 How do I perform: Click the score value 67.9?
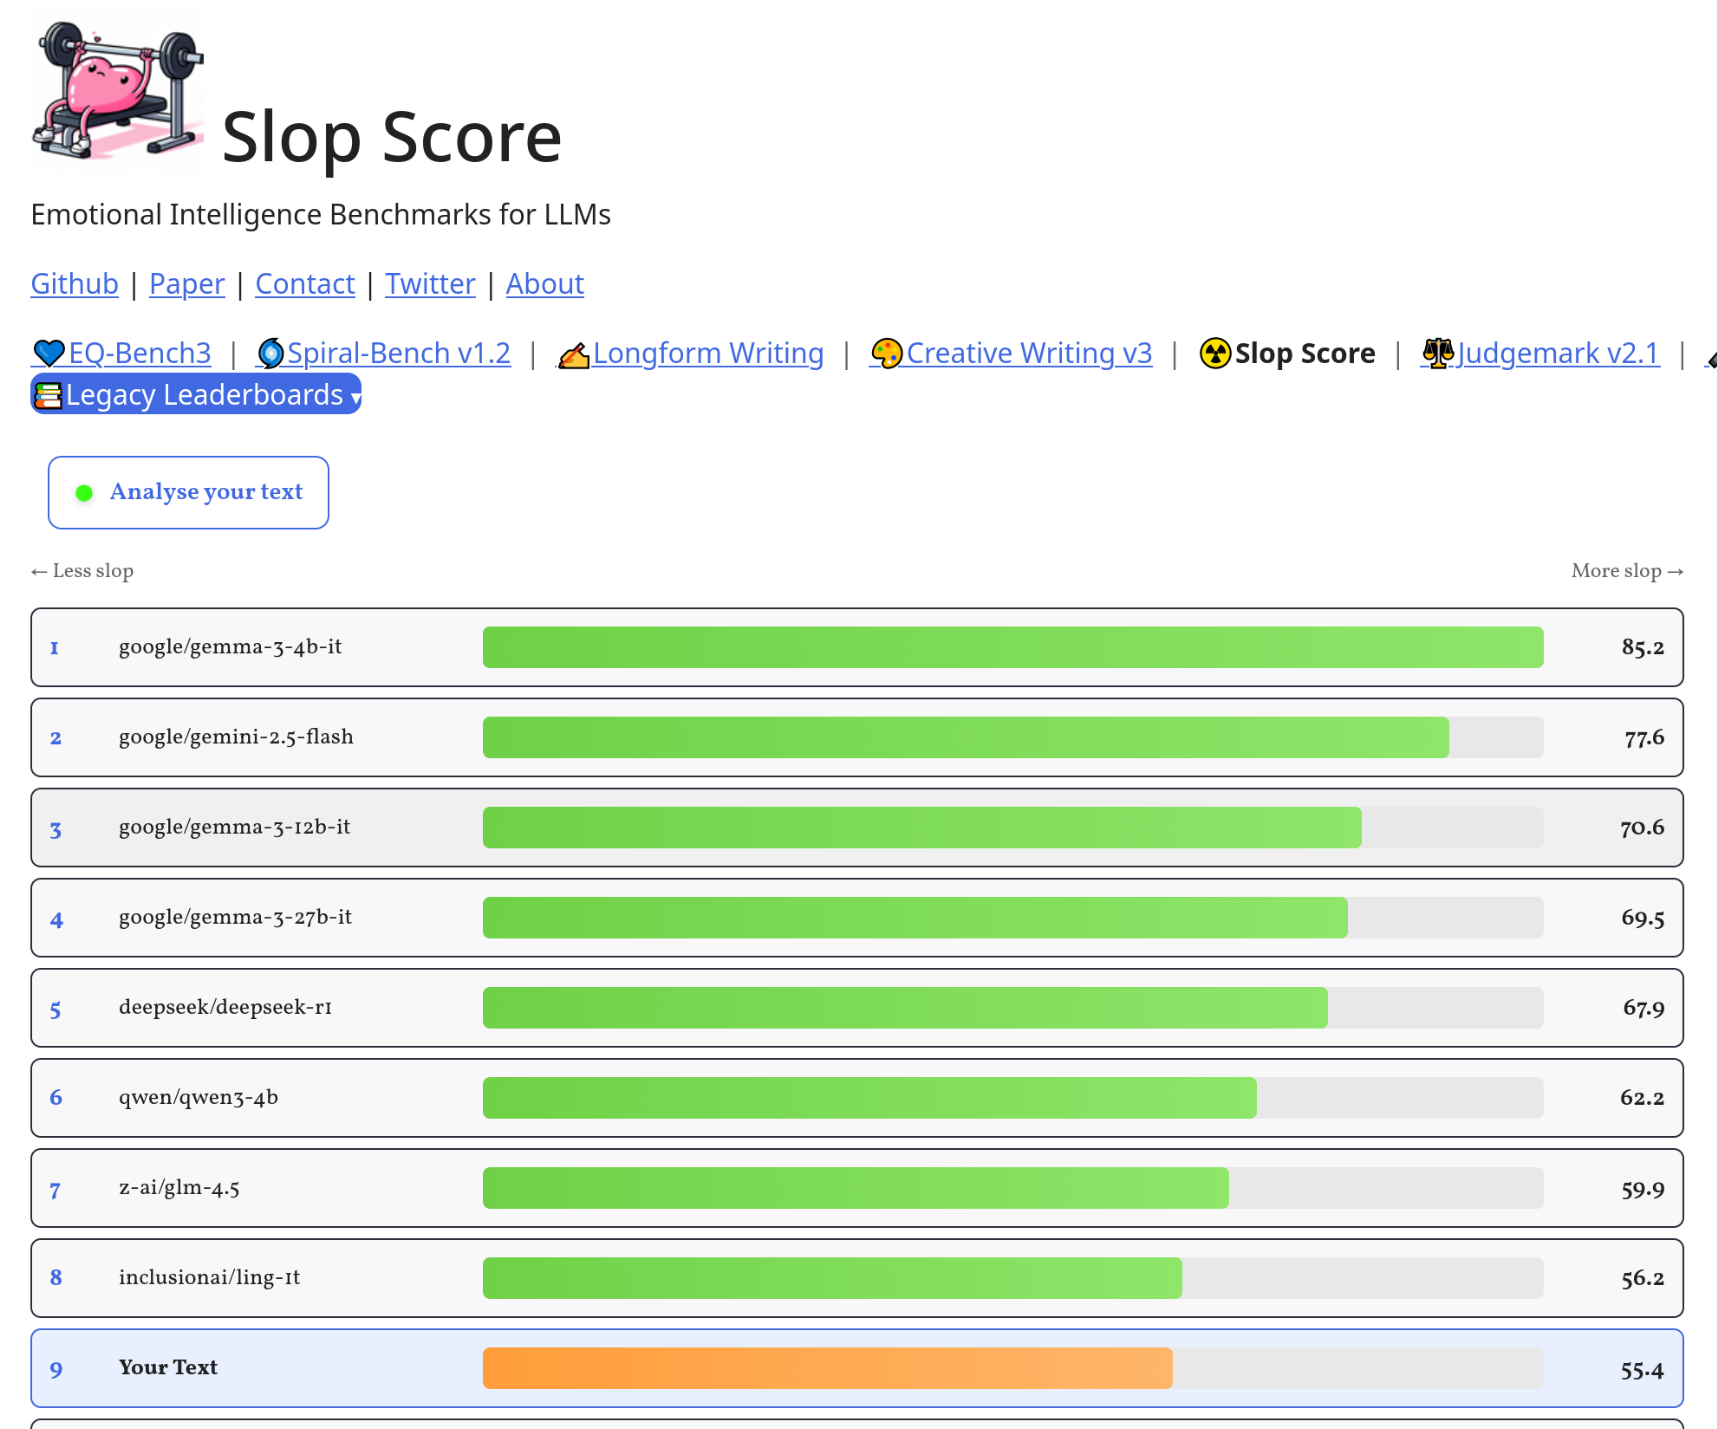point(1644,1008)
